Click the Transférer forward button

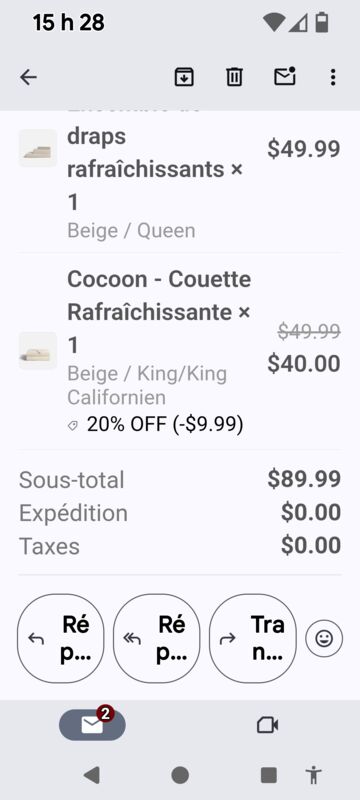click(x=253, y=638)
